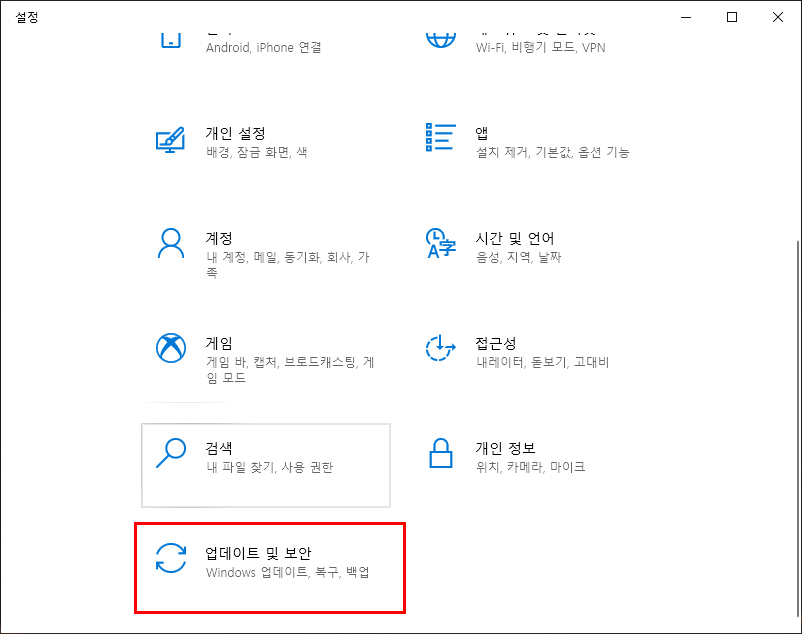
Task: Open the 앱 settings title
Action: (x=482, y=133)
